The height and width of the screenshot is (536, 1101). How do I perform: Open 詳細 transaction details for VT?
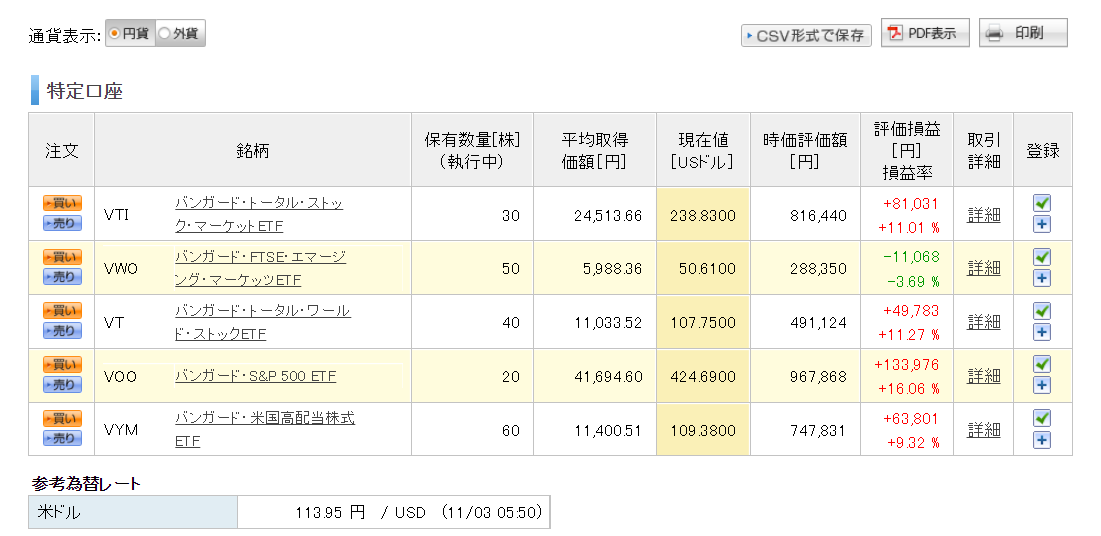coord(983,322)
